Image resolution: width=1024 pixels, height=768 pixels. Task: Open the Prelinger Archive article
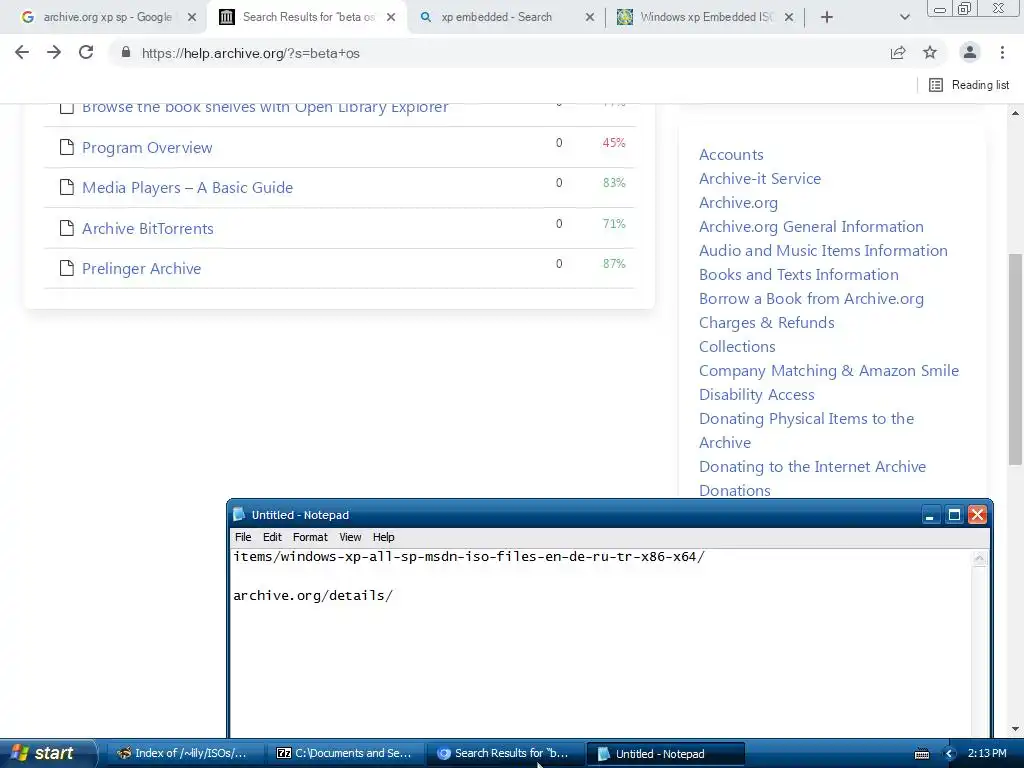(141, 268)
